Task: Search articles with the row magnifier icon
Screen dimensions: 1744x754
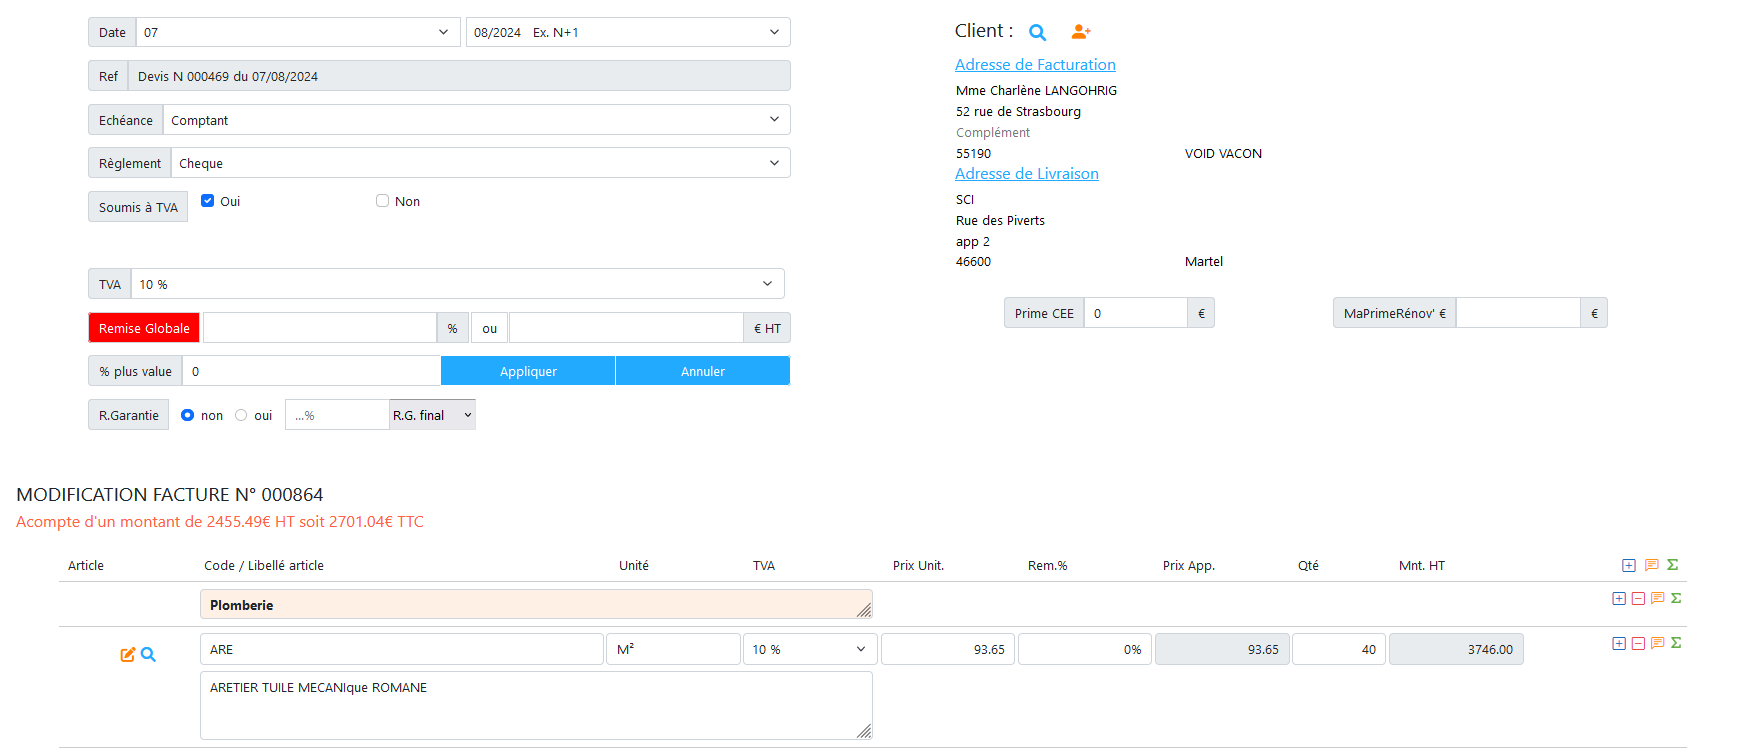Action: (148, 654)
